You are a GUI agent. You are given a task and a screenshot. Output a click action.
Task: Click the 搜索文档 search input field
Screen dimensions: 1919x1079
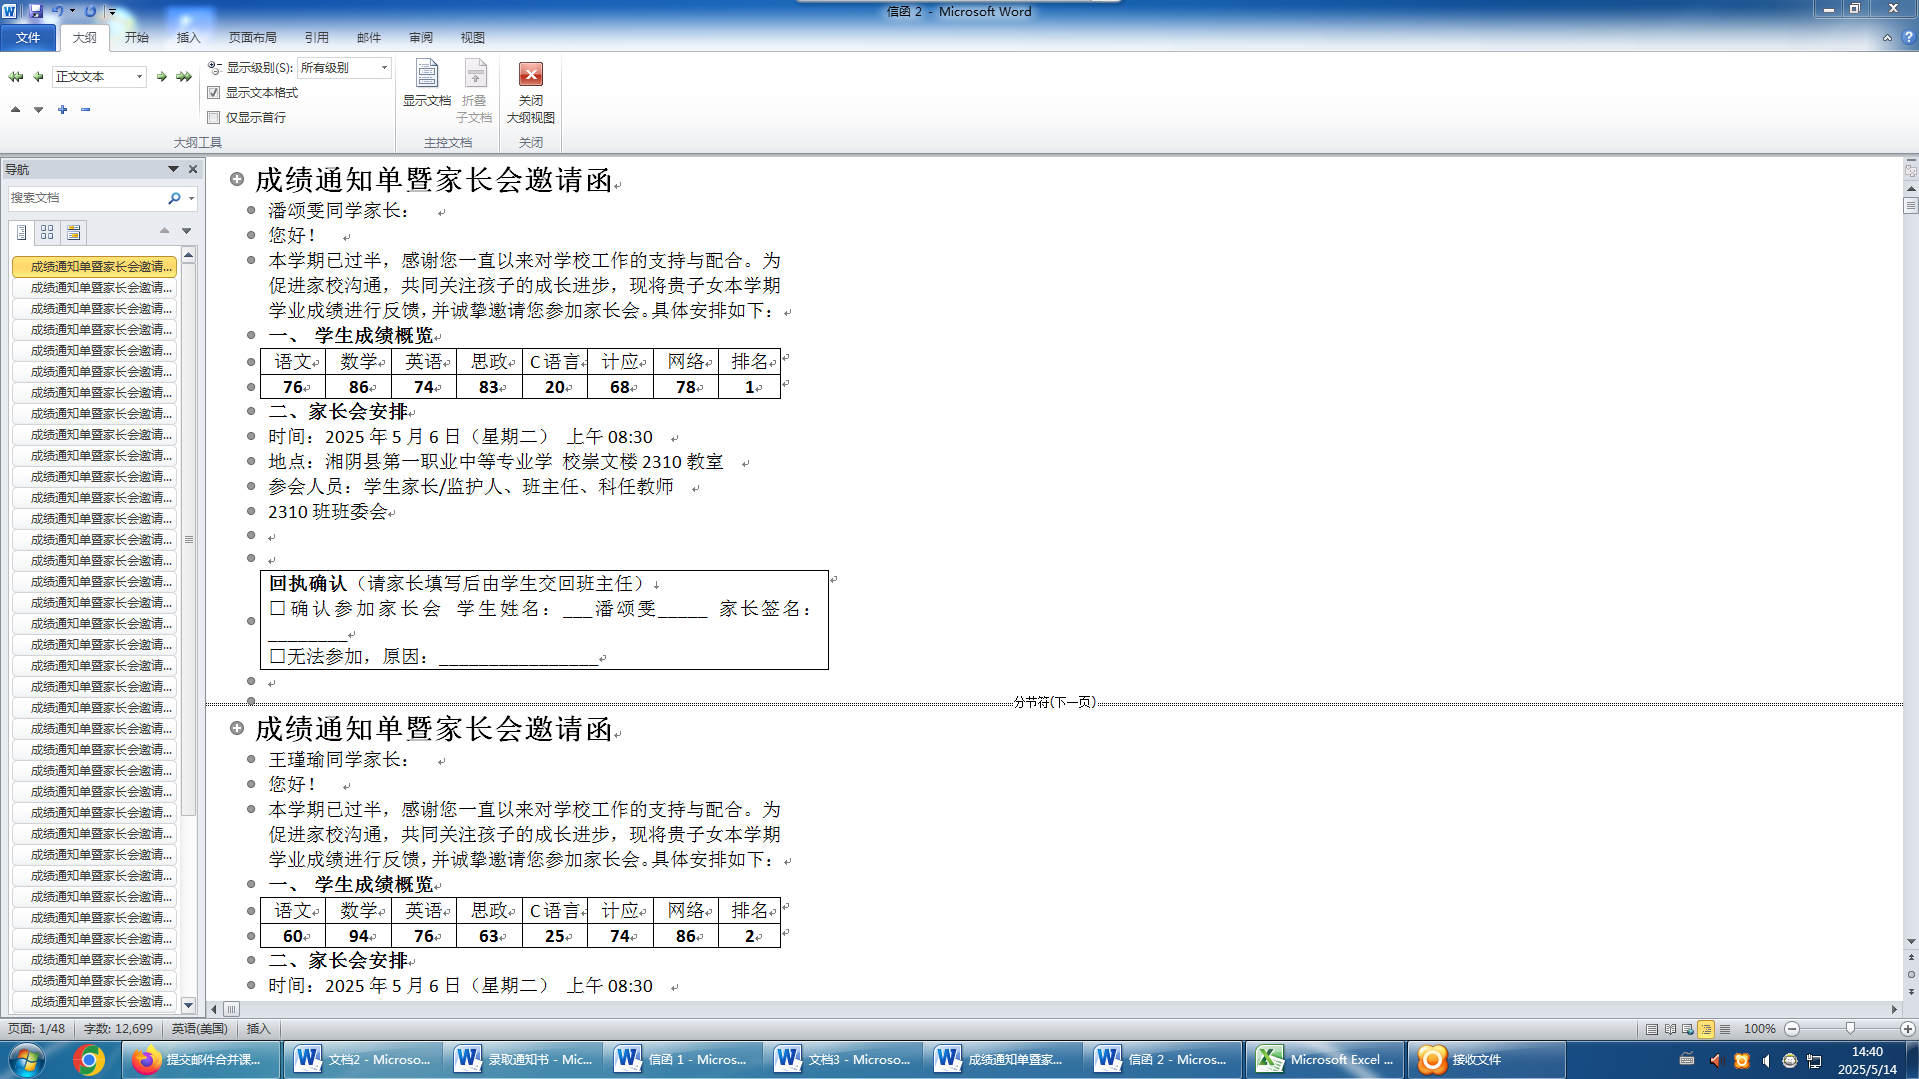coord(86,198)
